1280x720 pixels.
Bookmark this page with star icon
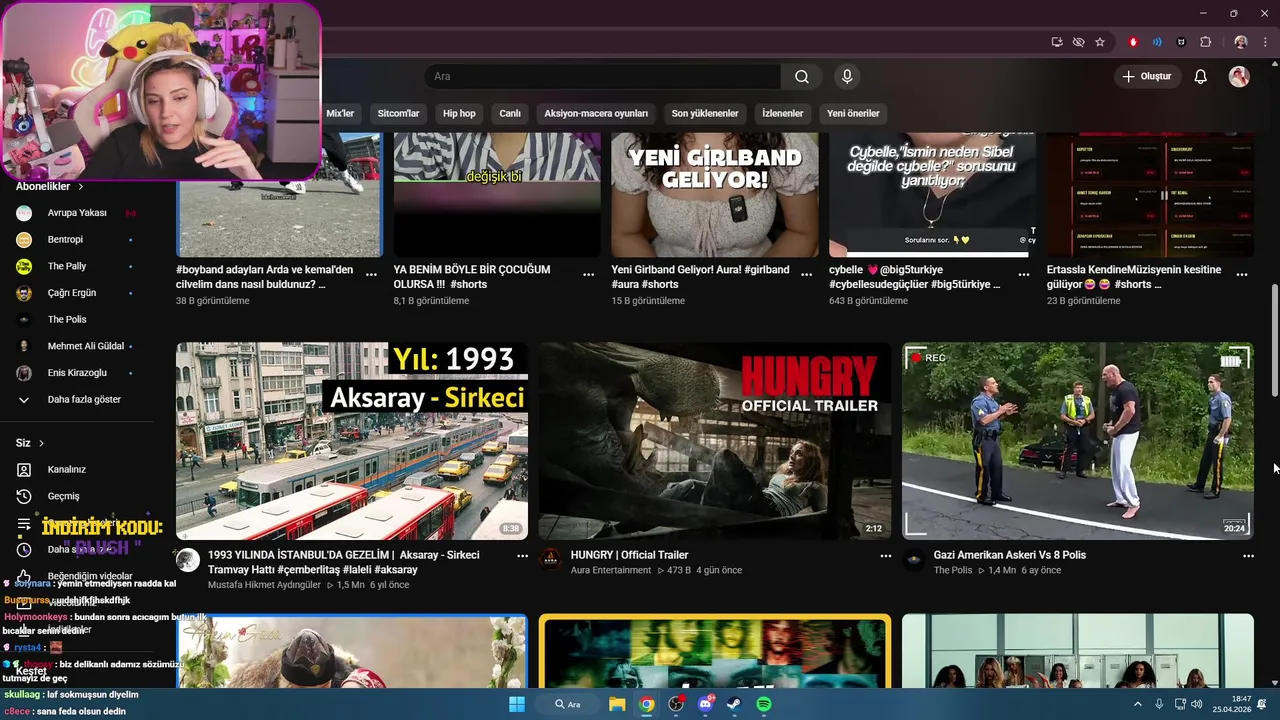[x=1100, y=42]
